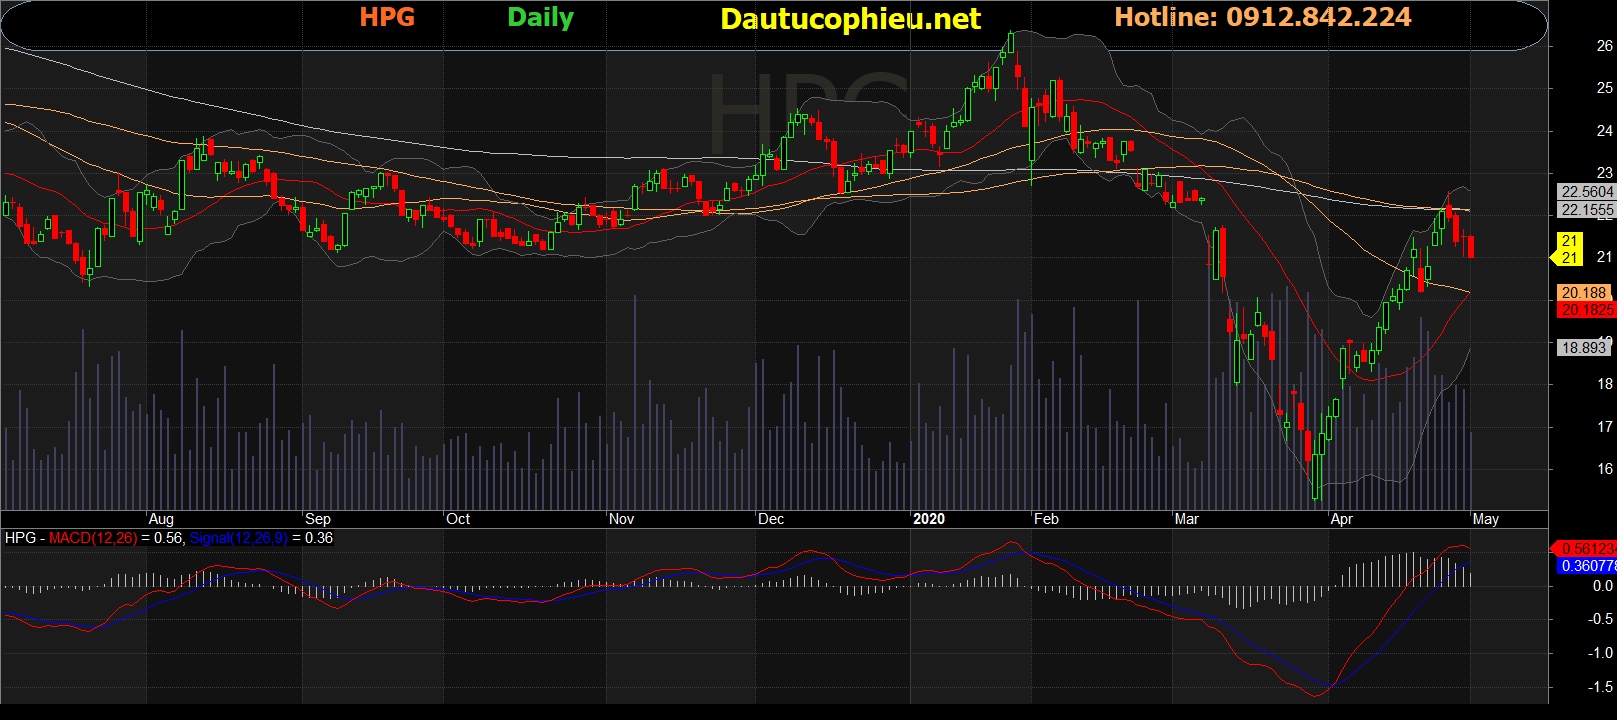Select the May marker on time axis
The height and width of the screenshot is (720, 1617).
(1486, 519)
